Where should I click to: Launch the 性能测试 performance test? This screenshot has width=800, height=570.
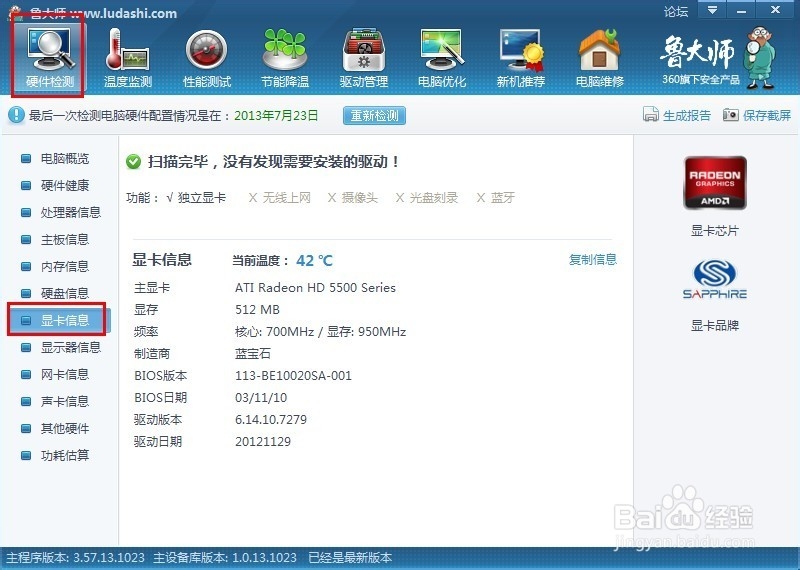coord(207,57)
